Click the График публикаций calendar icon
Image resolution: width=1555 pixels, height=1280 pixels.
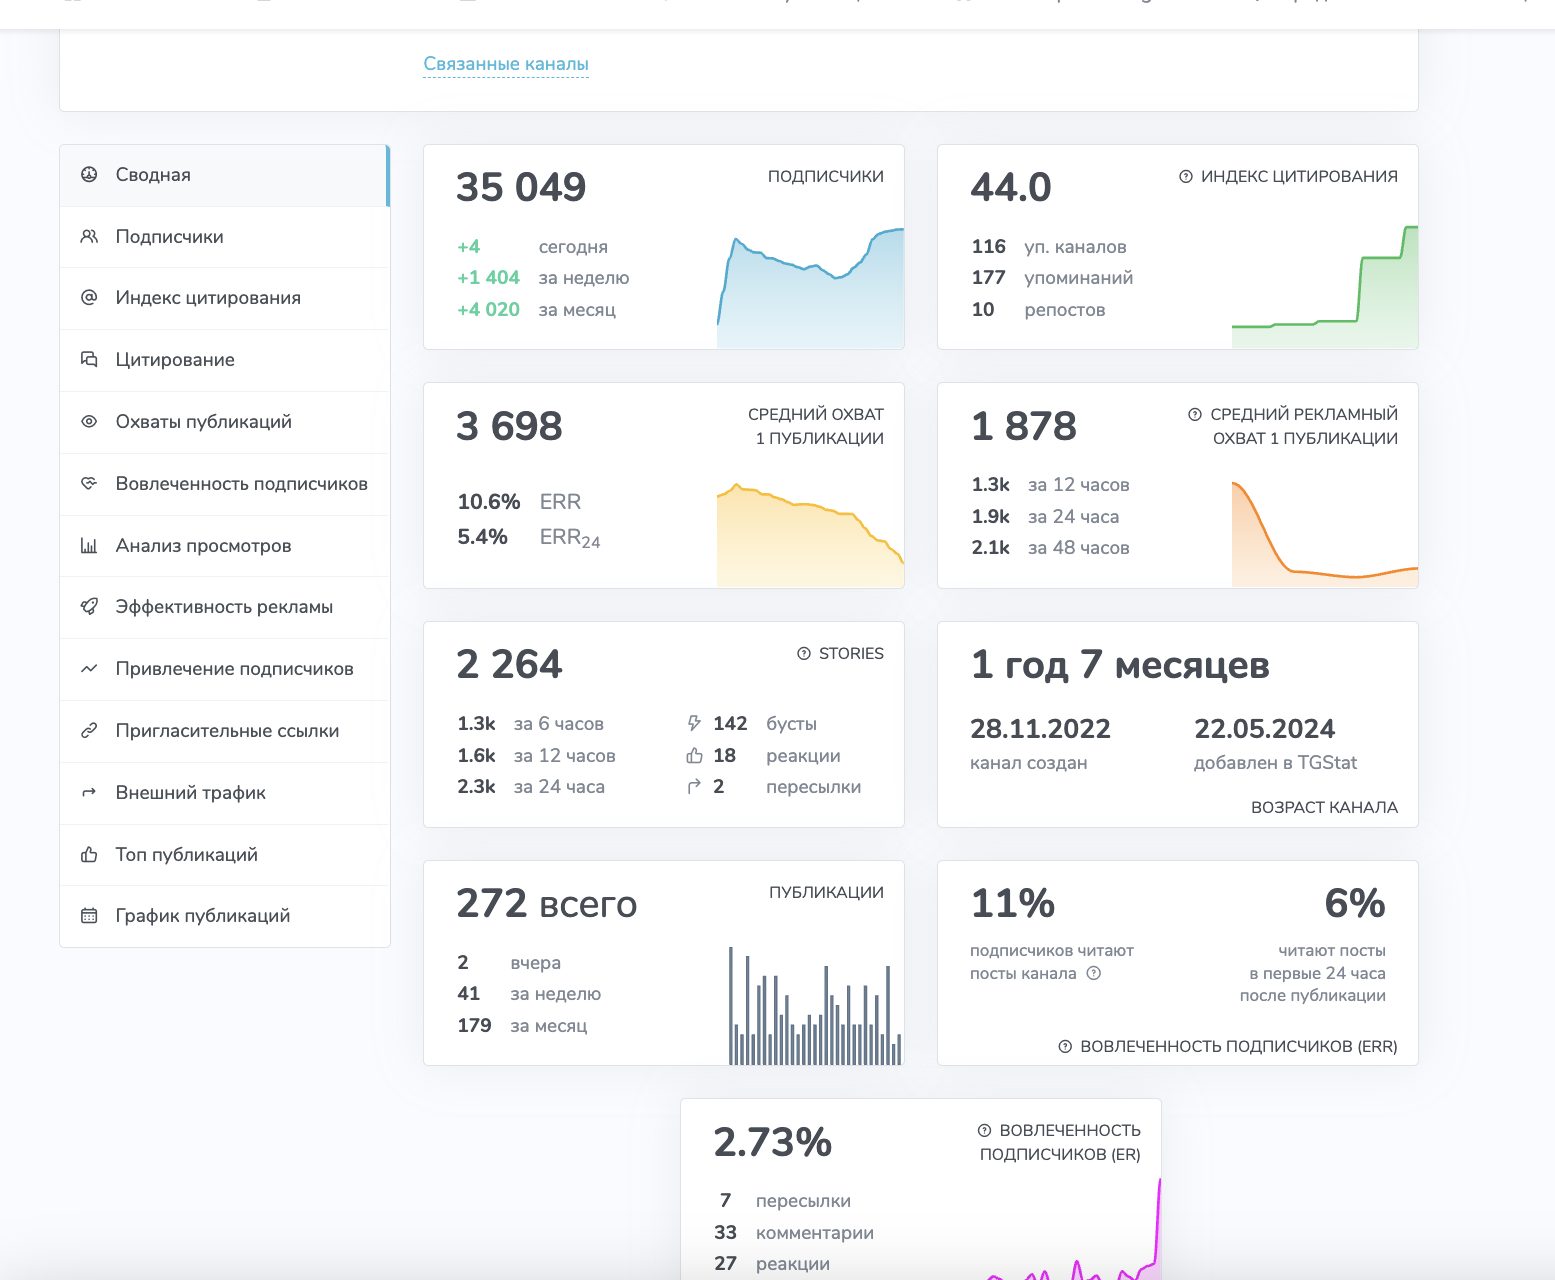pyautogui.click(x=89, y=915)
